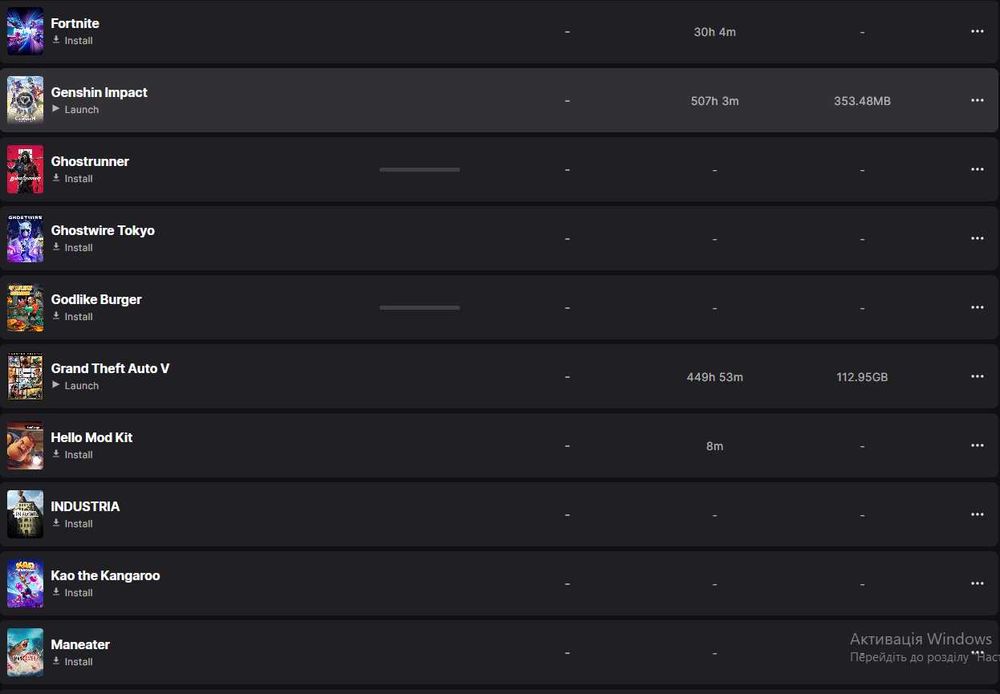This screenshot has width=1000, height=694.
Task: Open the ellipsis menu for INDUSTRIA
Action: (977, 514)
